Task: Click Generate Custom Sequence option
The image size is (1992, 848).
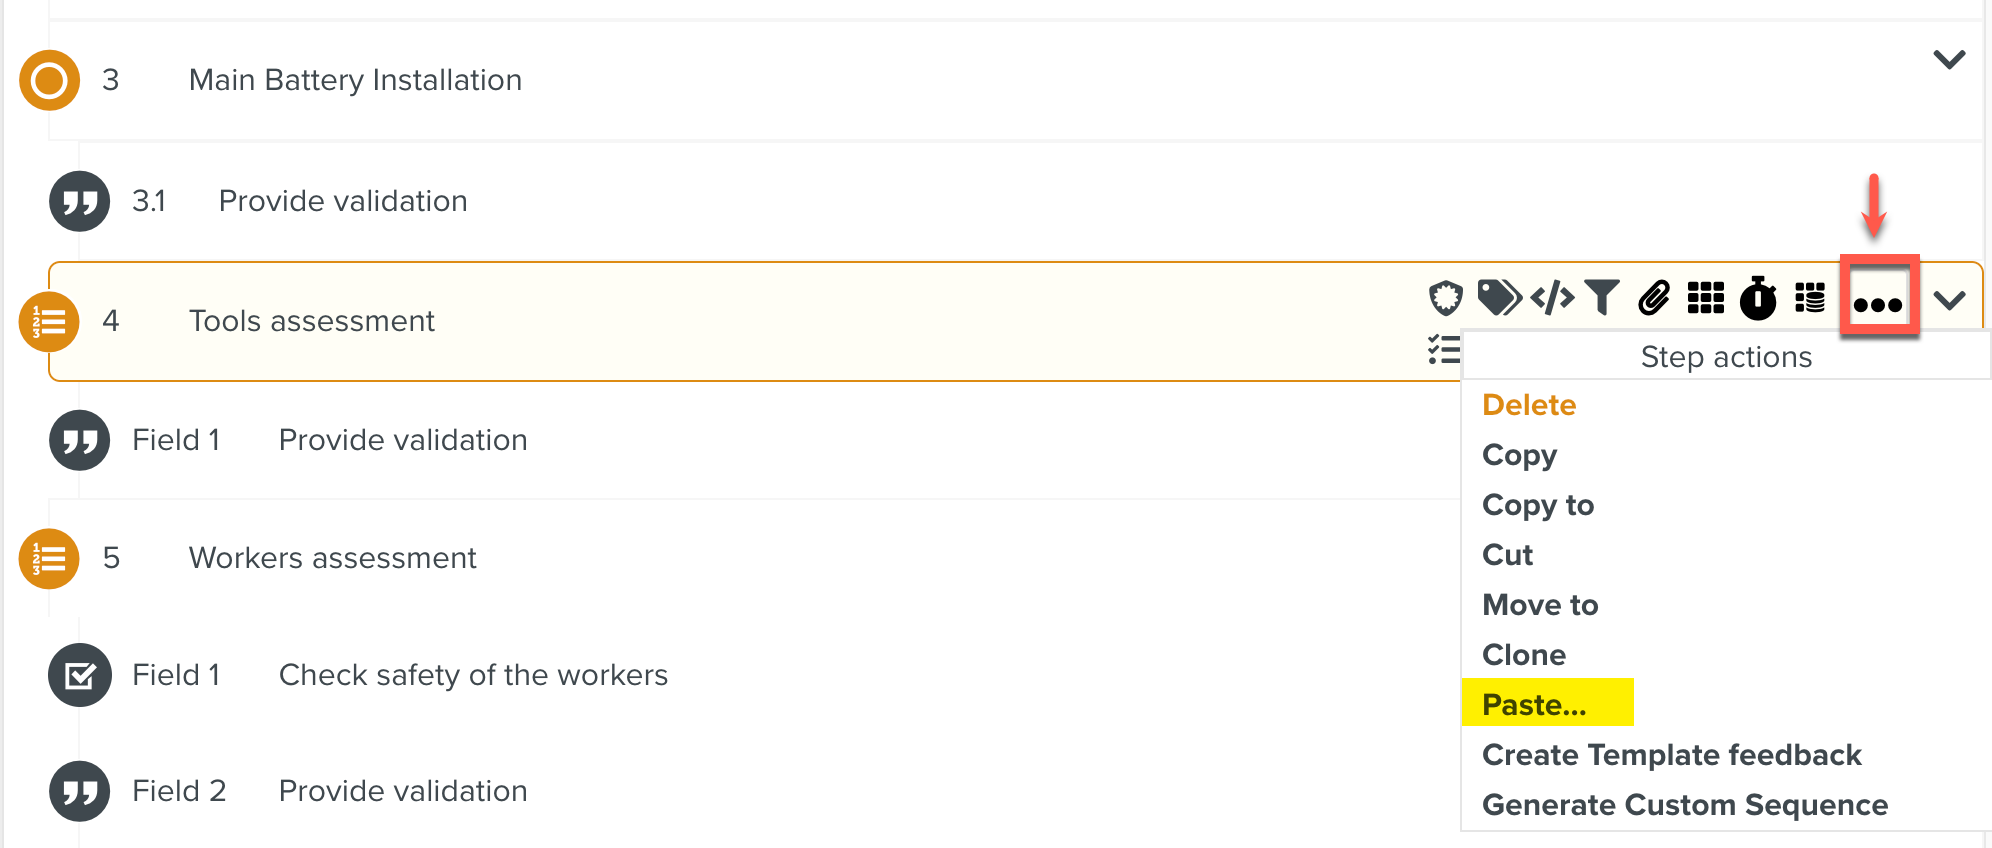Action: 1685,805
